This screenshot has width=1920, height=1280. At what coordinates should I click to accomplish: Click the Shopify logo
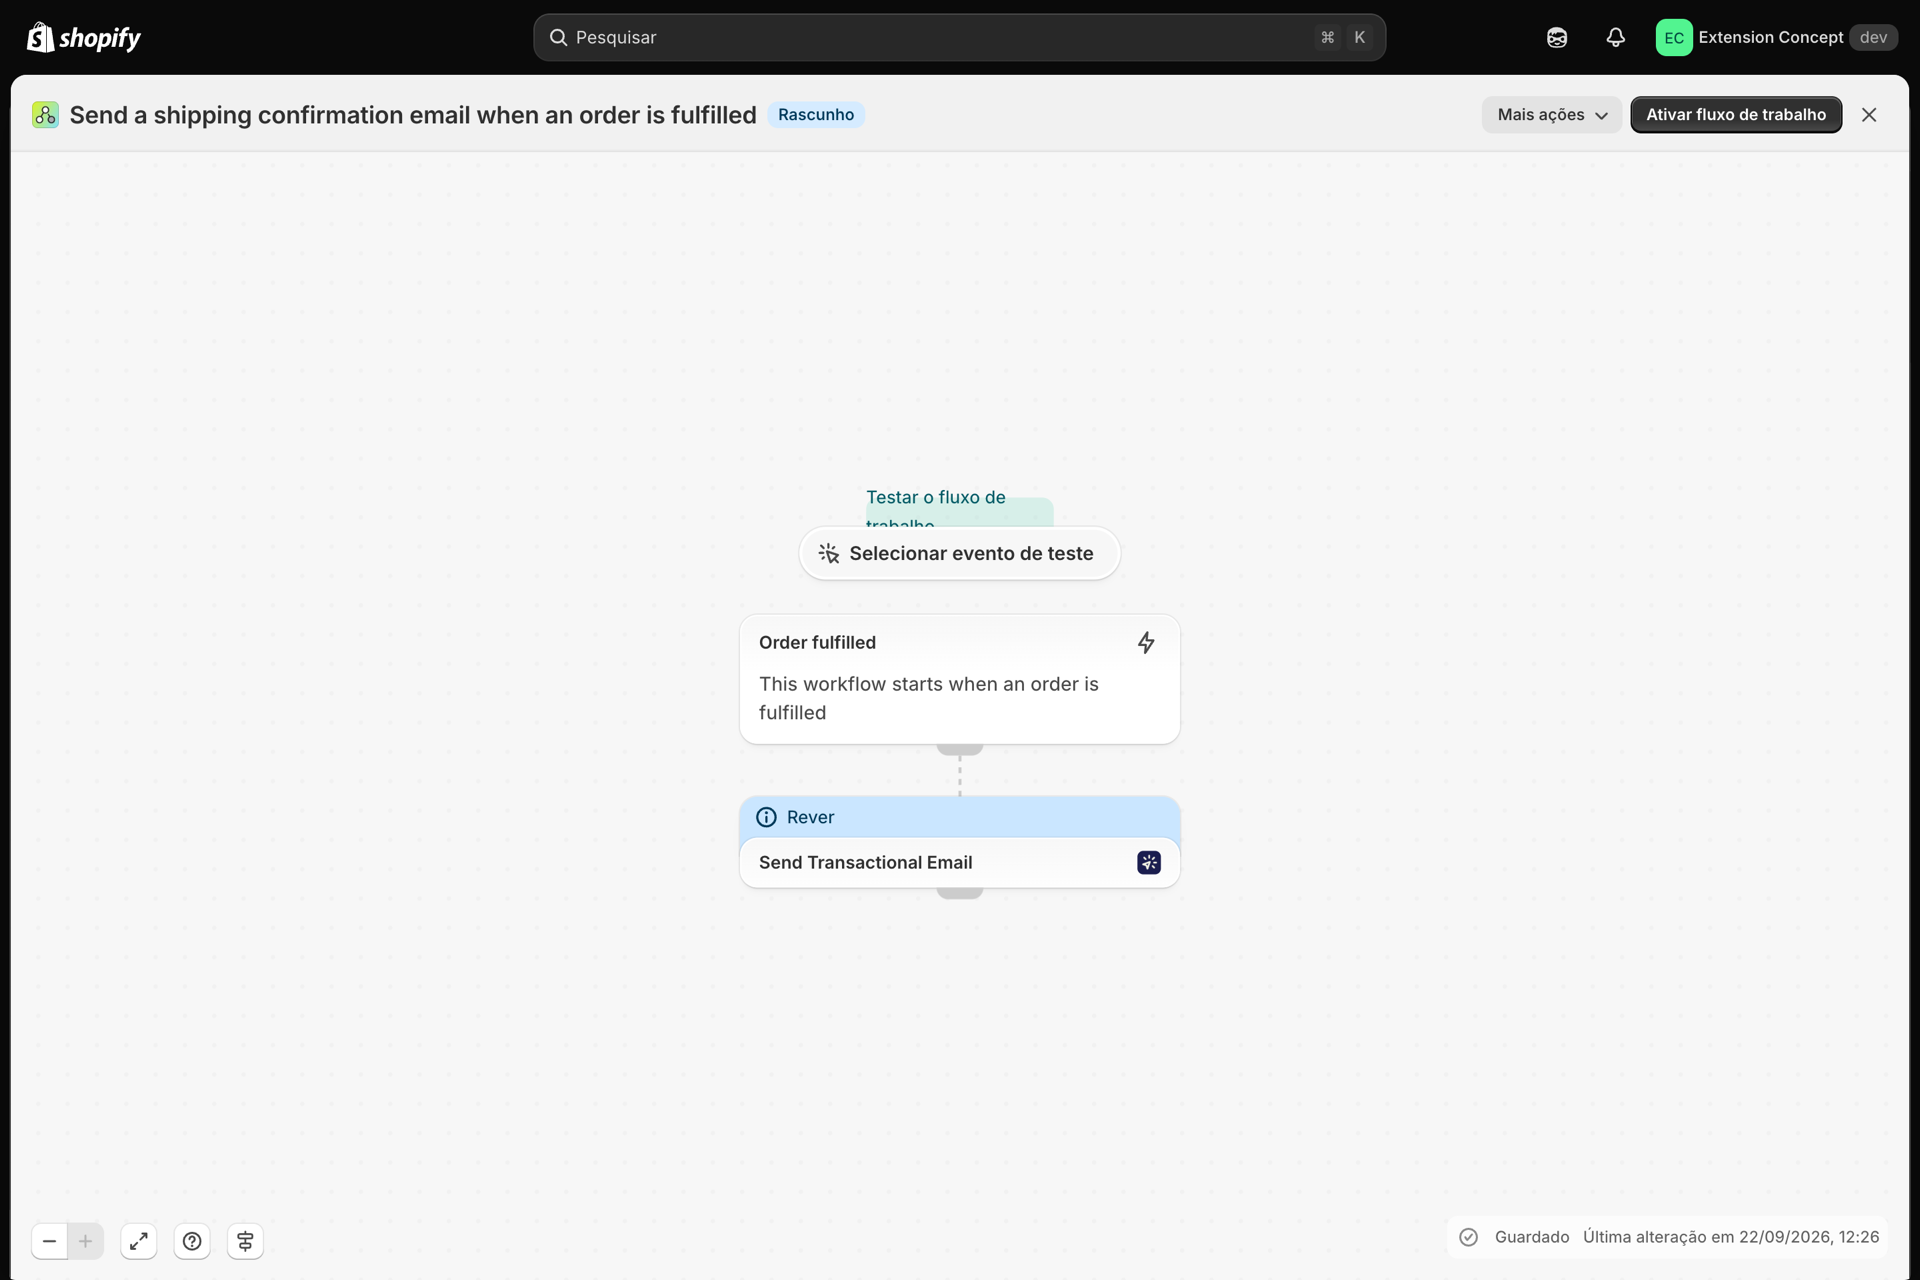pyautogui.click(x=84, y=37)
